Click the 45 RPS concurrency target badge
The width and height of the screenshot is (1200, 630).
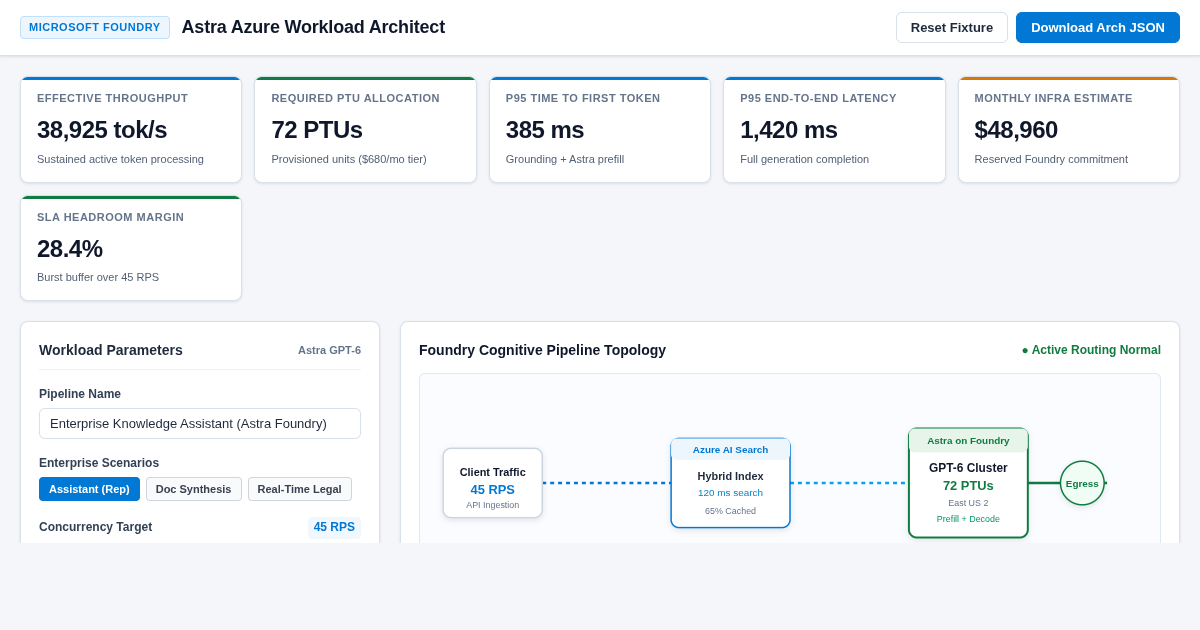click(x=334, y=527)
